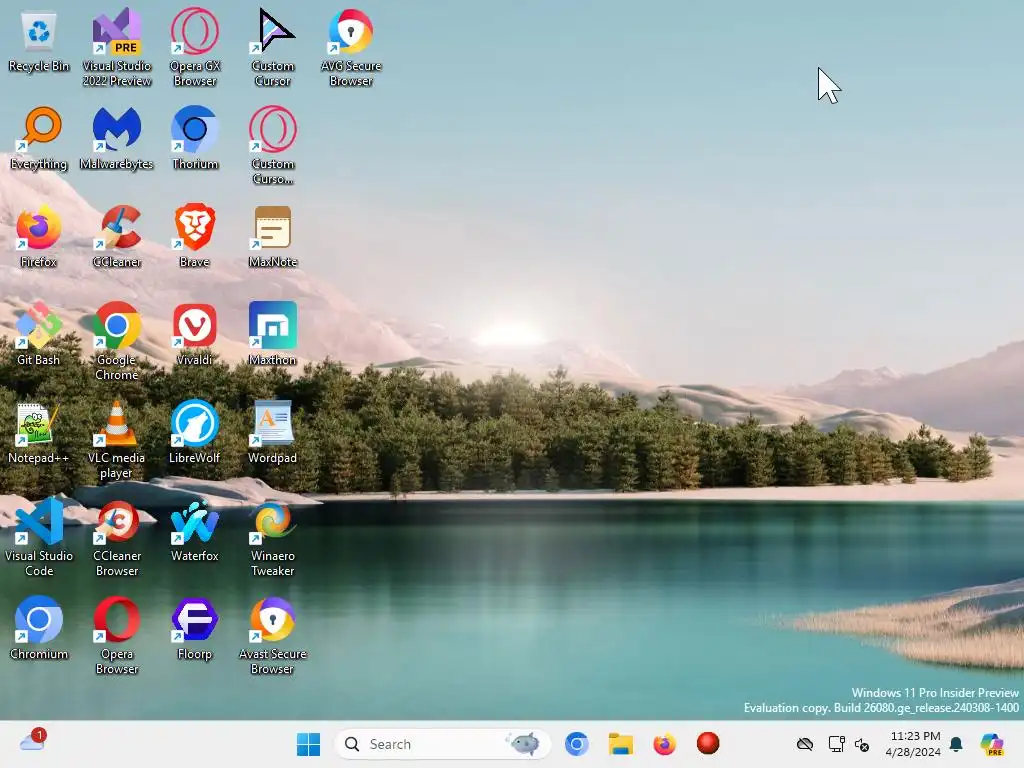Open File Explorer from the taskbar
Viewport: 1024px width, 768px height.
pos(620,744)
